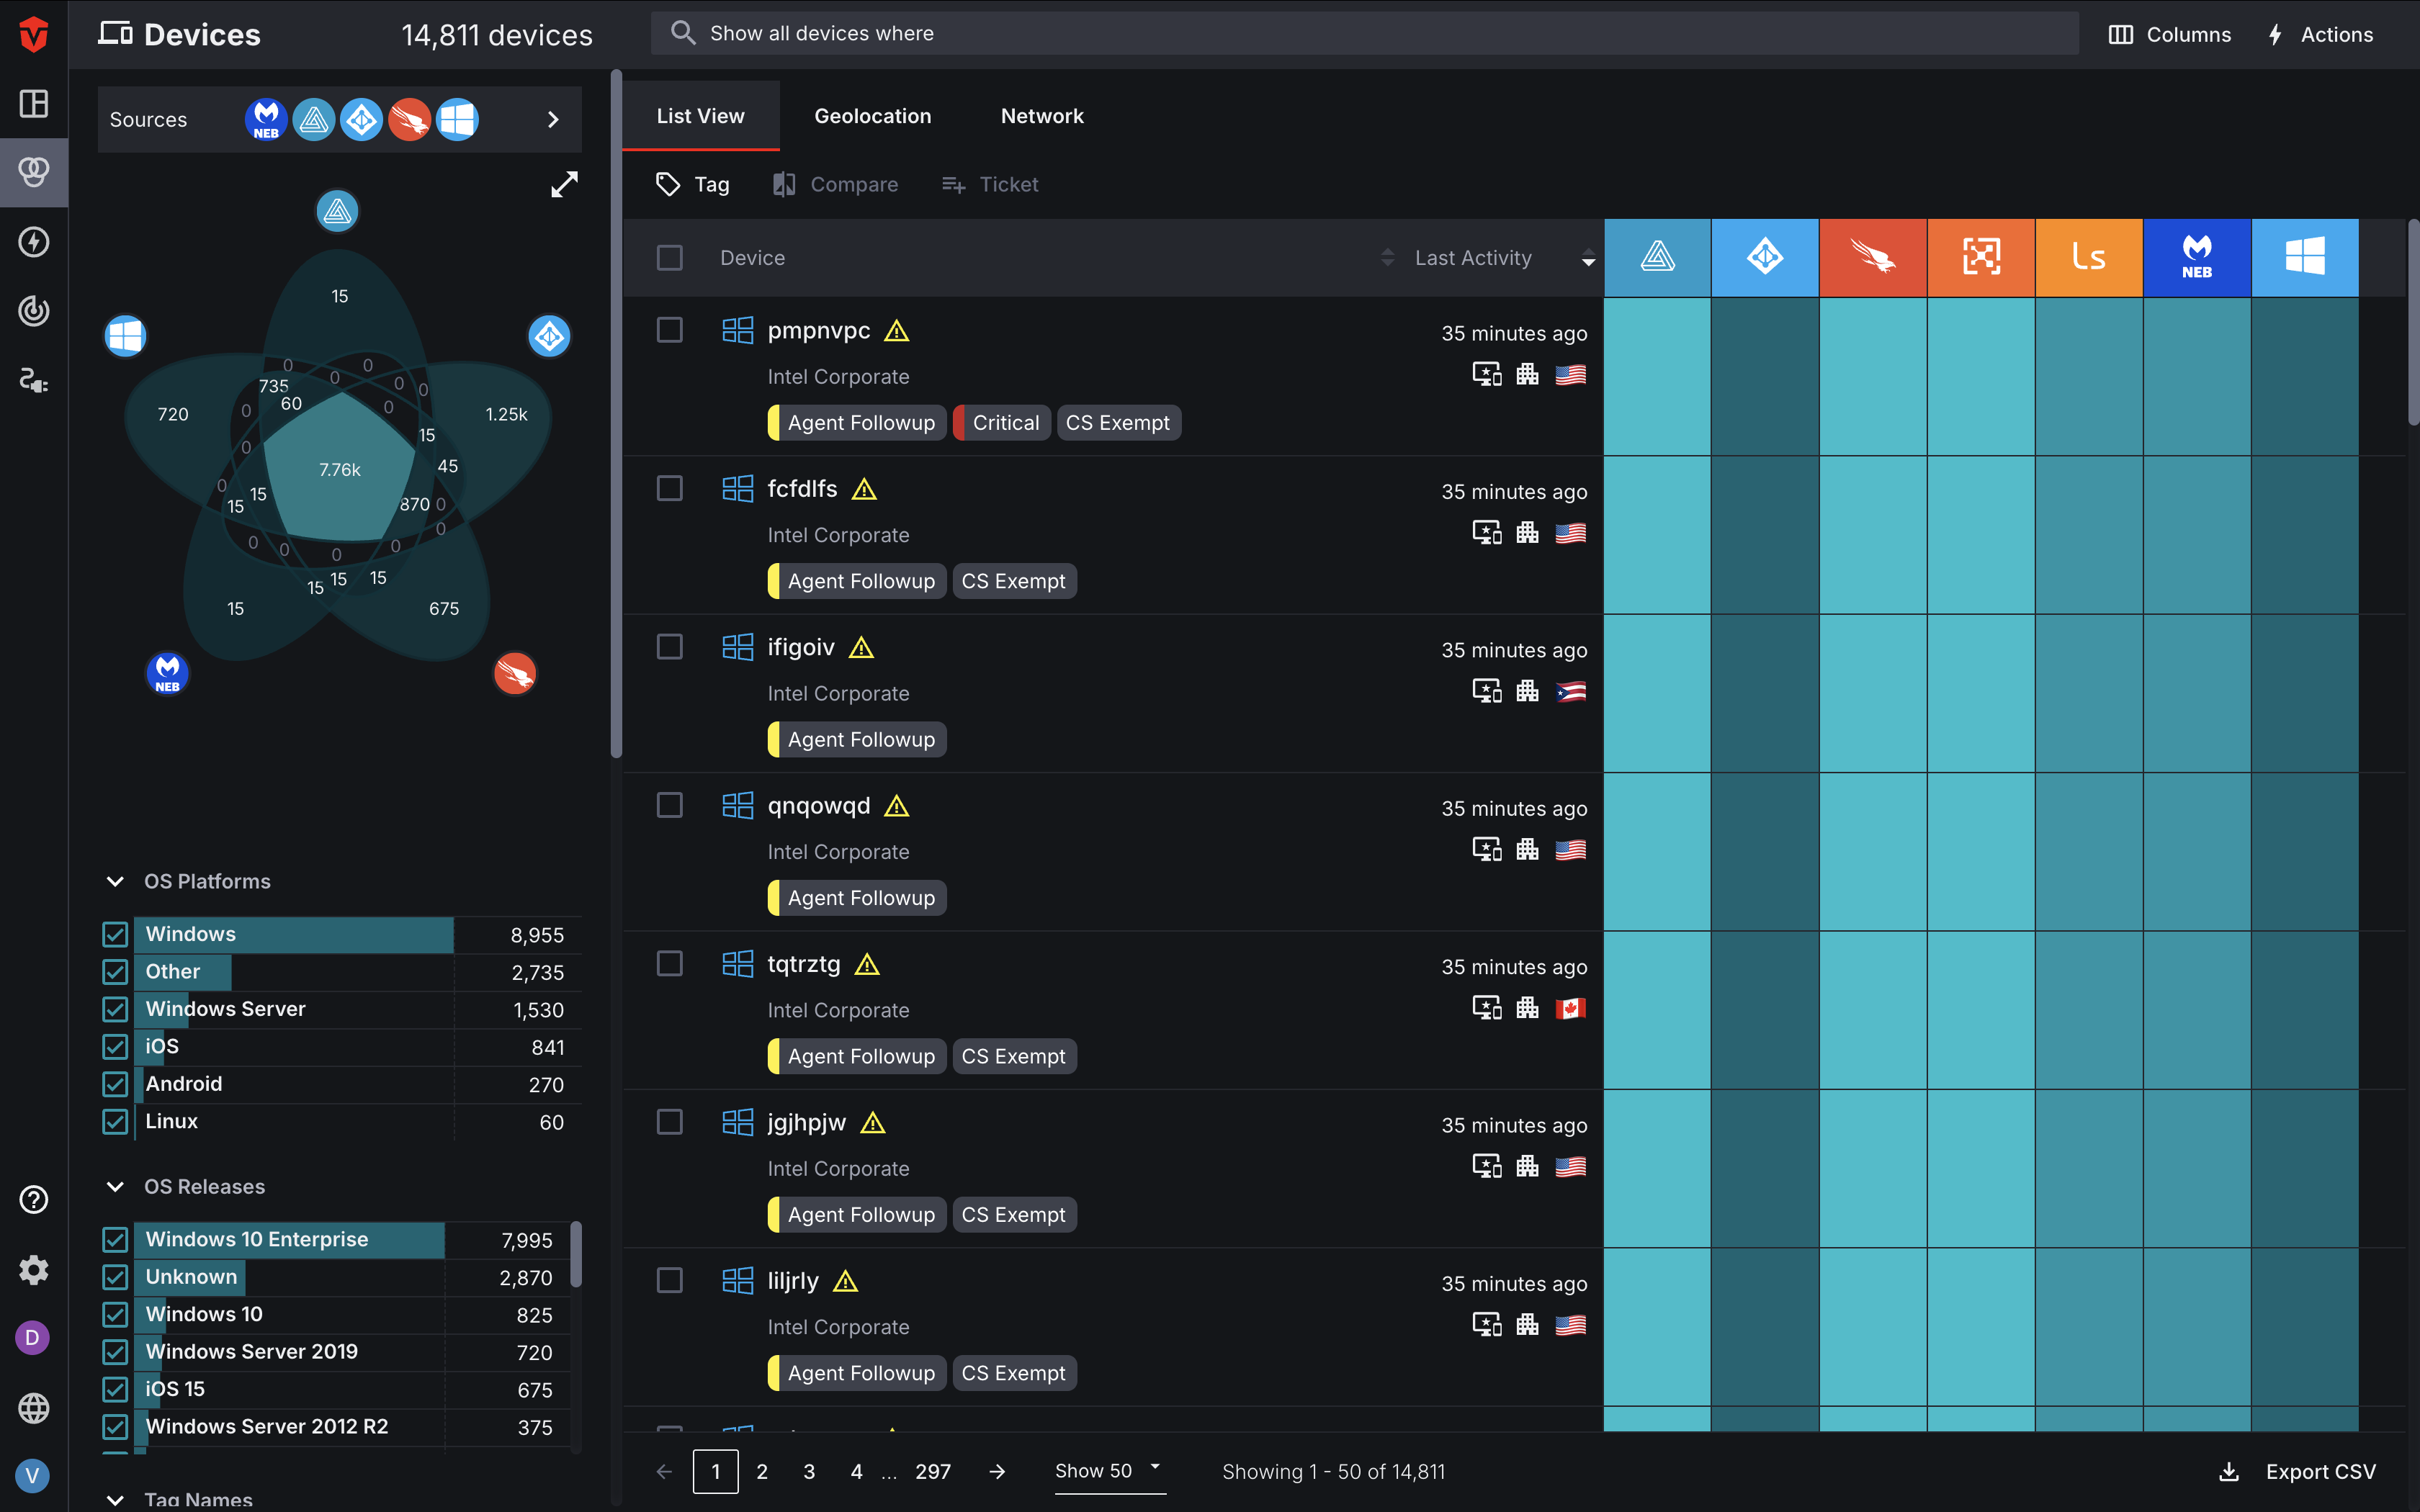Expand the Venn diagram to full size
This screenshot has height=1512, width=2420.
tap(564, 184)
